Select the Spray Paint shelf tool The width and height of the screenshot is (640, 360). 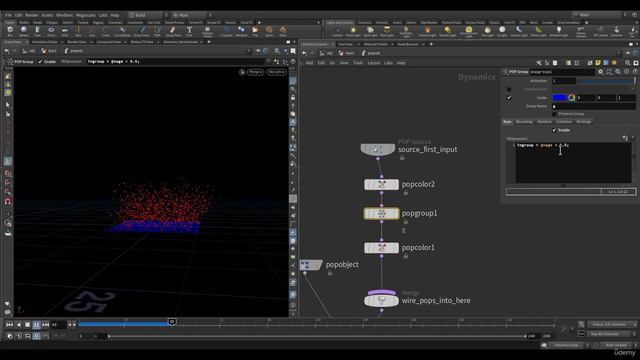(x=173, y=31)
